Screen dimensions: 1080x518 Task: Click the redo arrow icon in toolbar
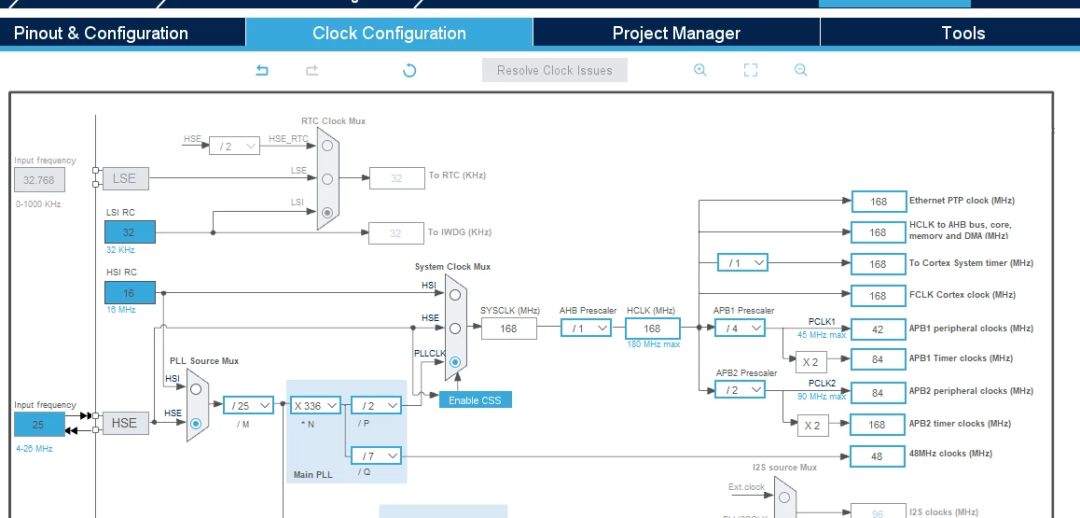point(312,70)
